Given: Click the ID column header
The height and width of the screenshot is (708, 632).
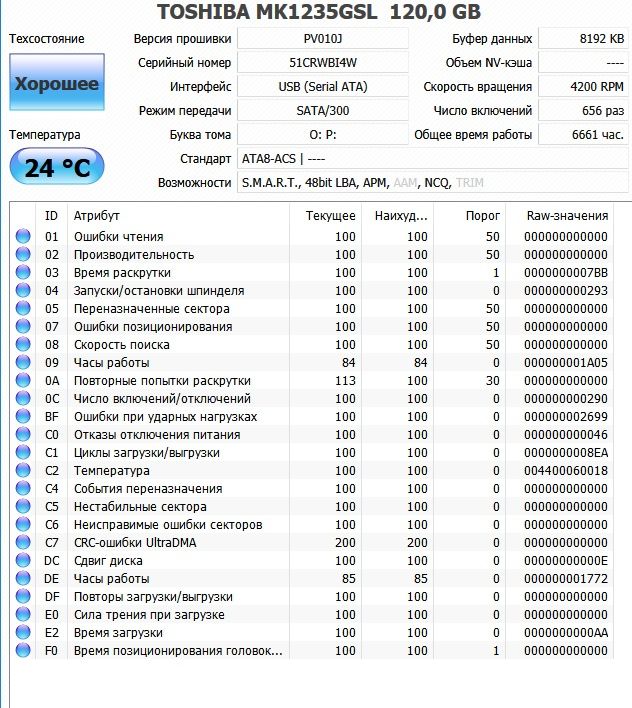Looking at the screenshot, I should (51, 216).
